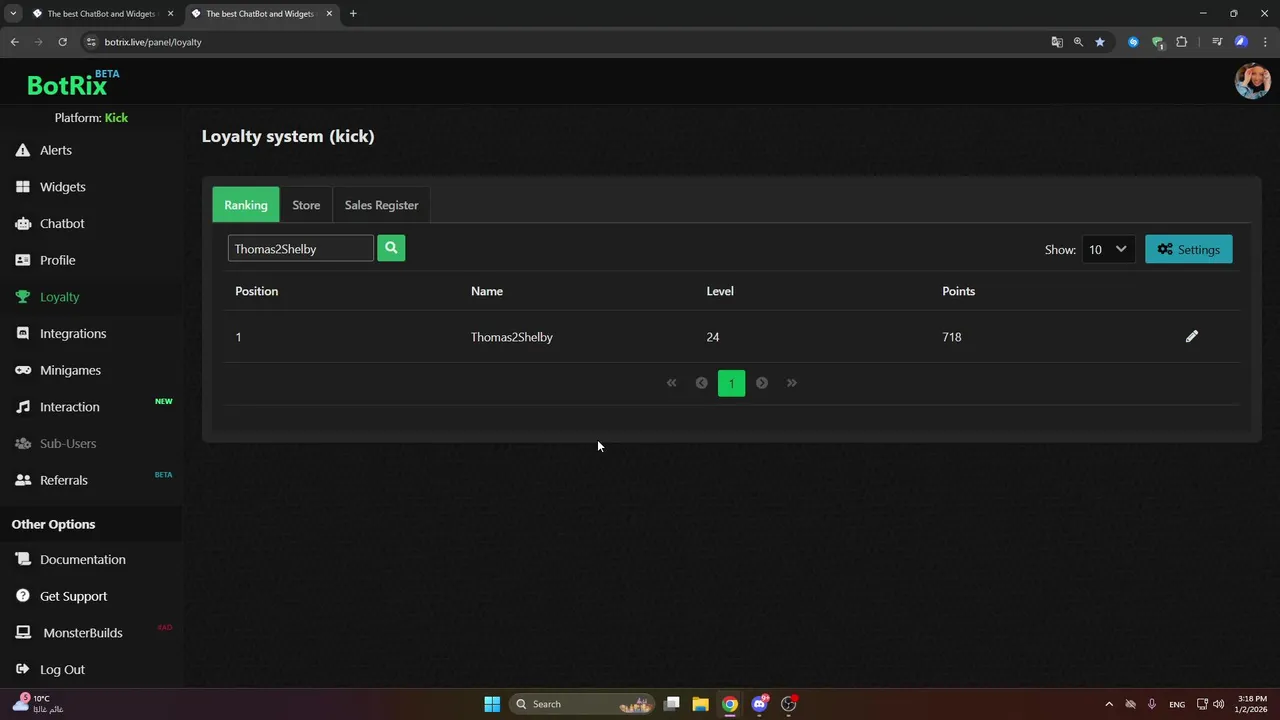Click the Chrome taskbar icon
Viewport: 1280px width, 720px height.
[x=730, y=704]
